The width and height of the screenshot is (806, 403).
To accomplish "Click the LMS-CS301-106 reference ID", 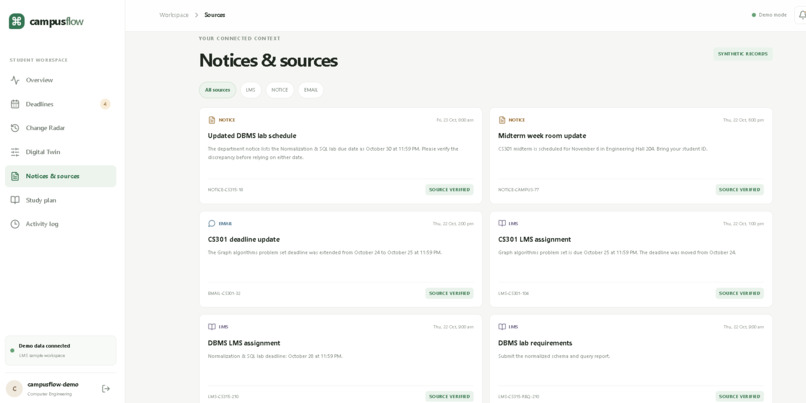I will tap(514, 294).
